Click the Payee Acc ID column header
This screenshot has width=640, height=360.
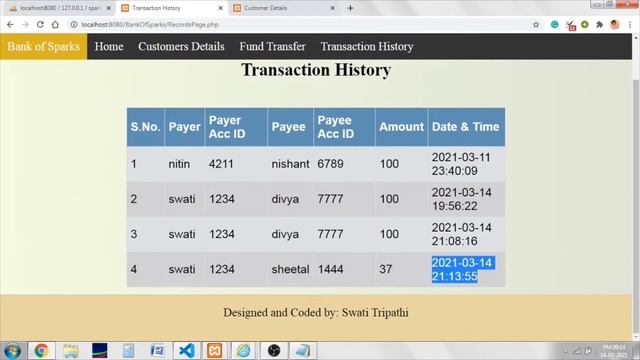click(344, 127)
